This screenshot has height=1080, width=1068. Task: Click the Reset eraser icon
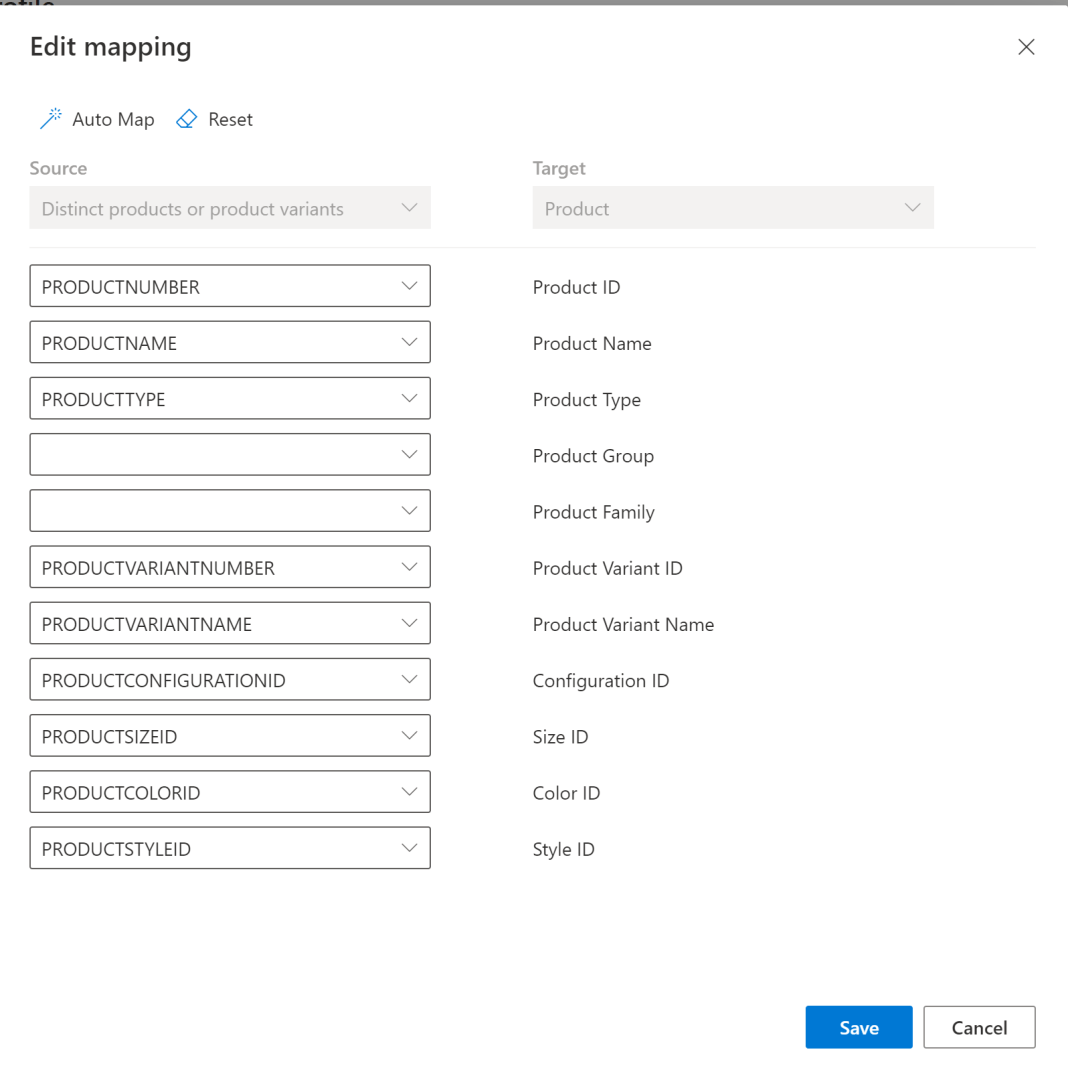(x=187, y=119)
